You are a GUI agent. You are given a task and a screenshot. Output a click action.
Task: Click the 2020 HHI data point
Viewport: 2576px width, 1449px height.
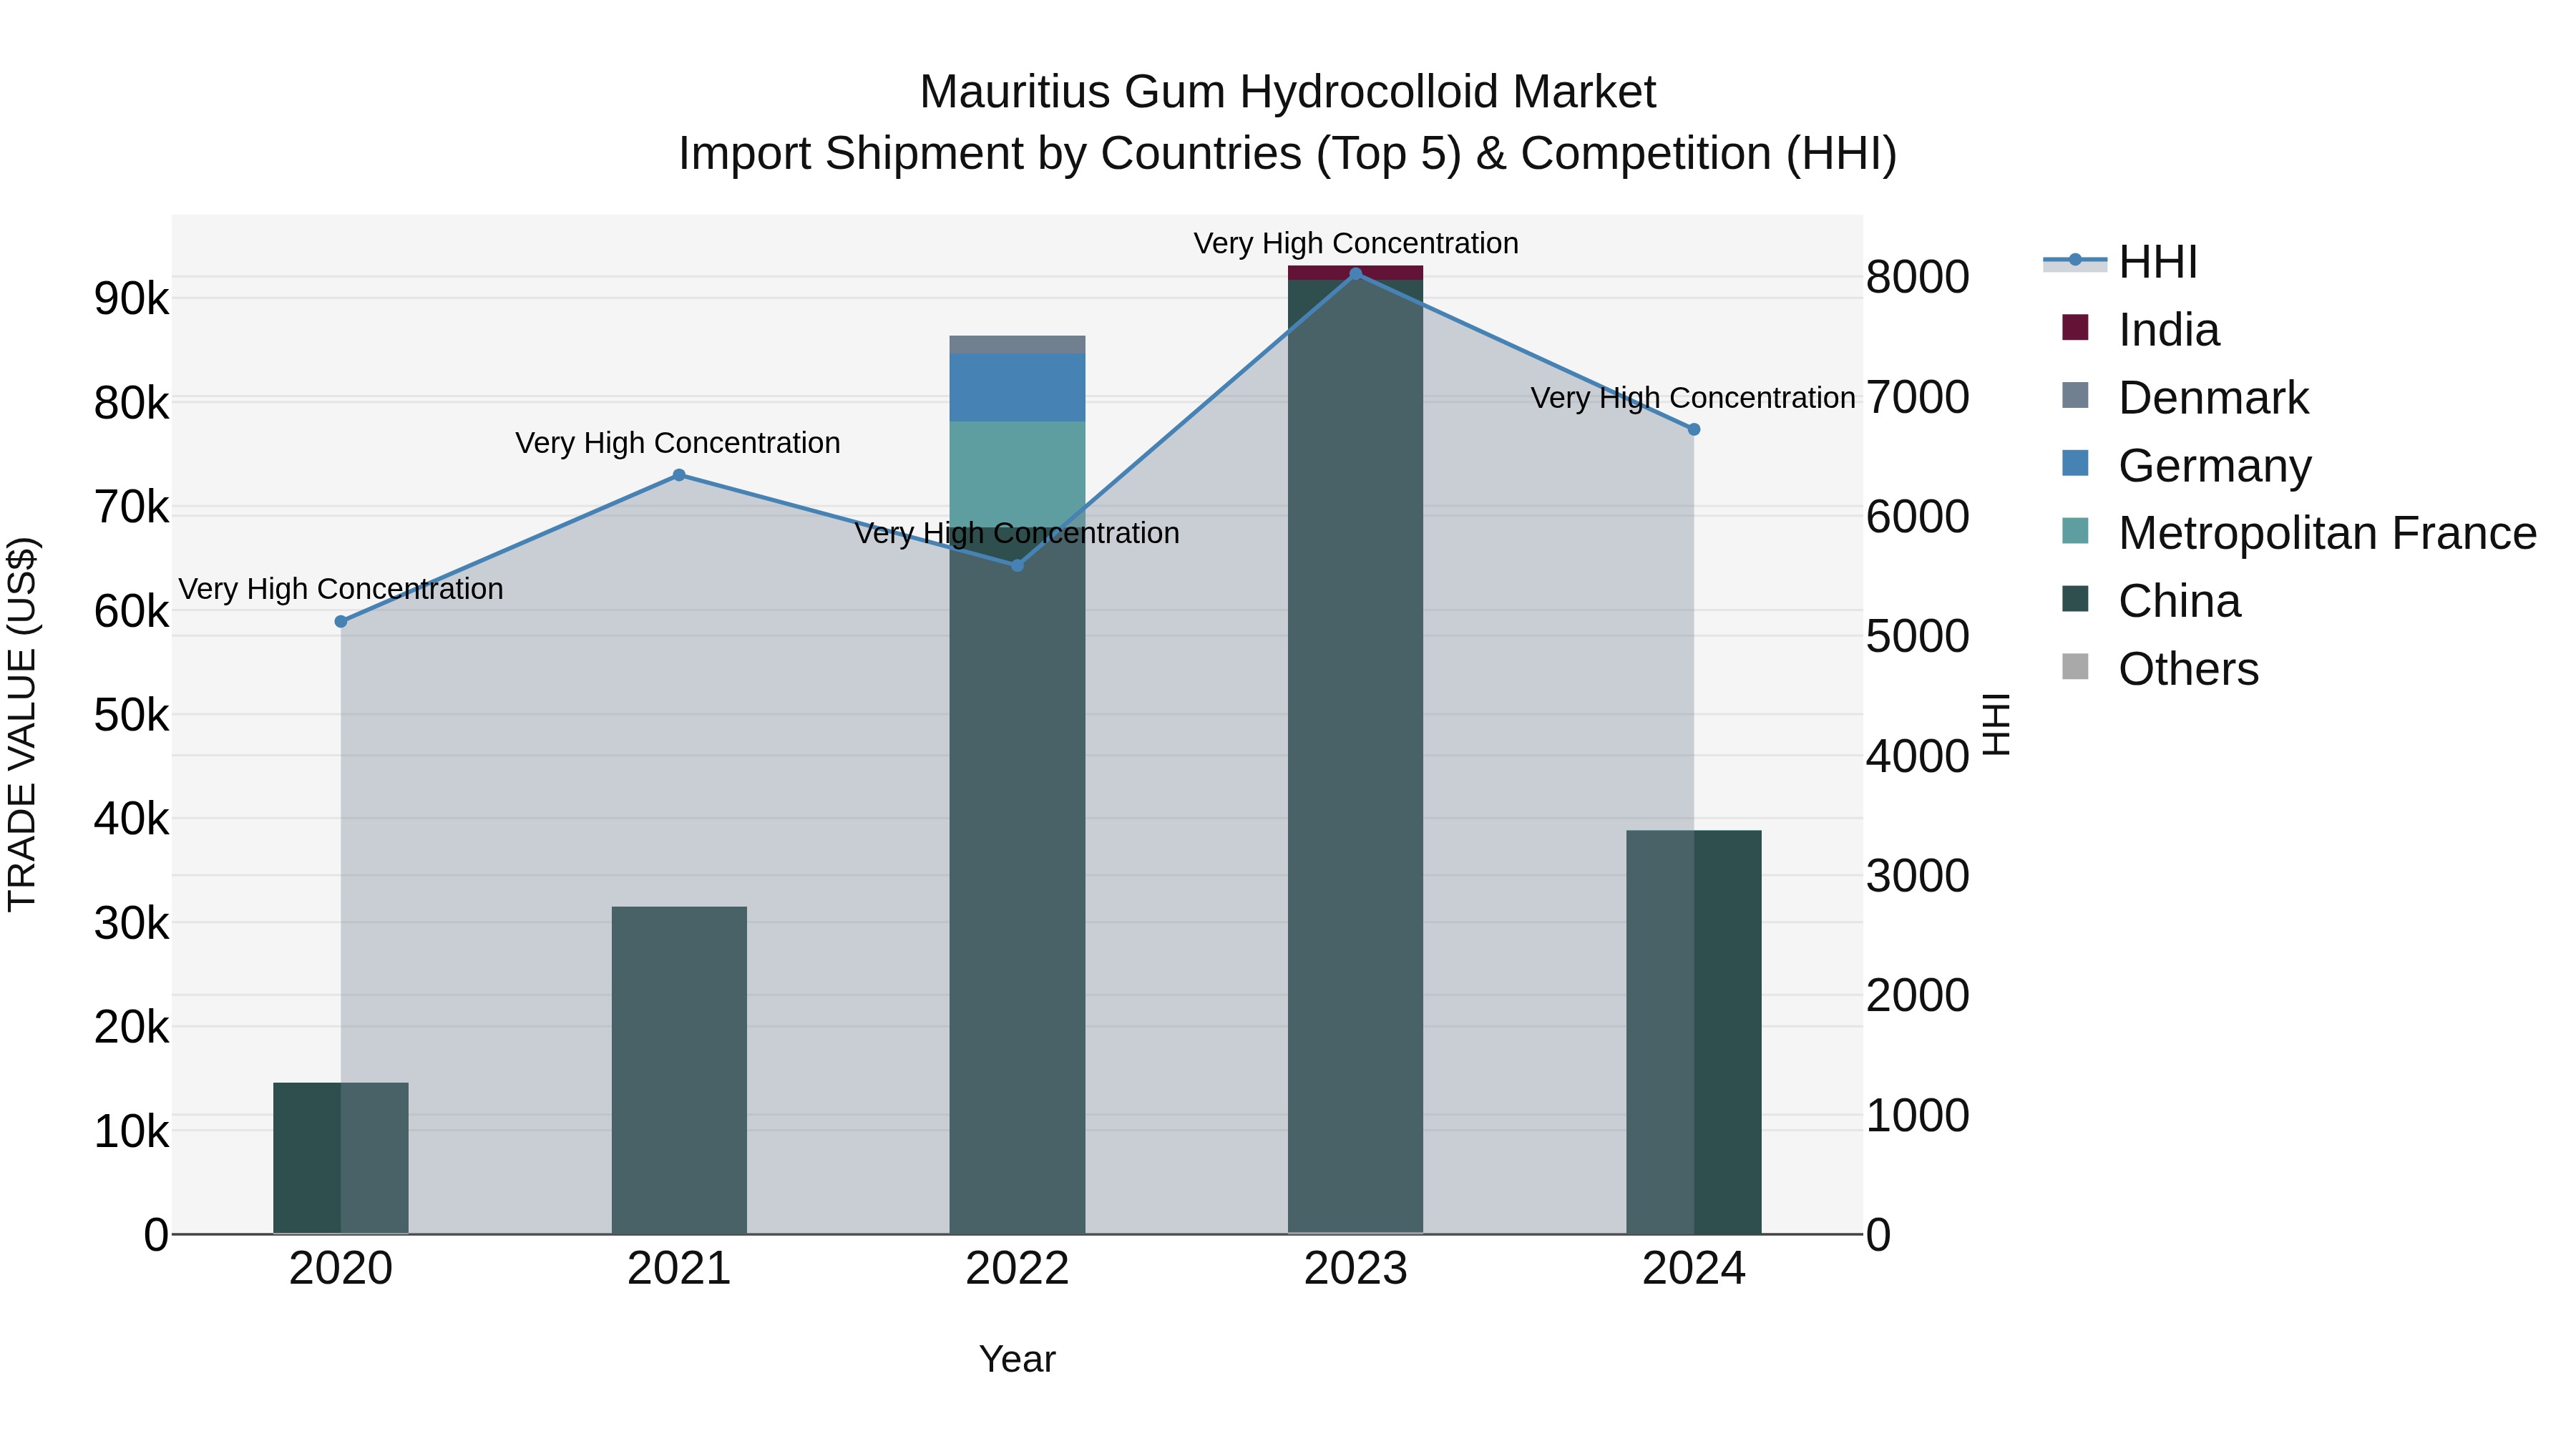point(341,622)
